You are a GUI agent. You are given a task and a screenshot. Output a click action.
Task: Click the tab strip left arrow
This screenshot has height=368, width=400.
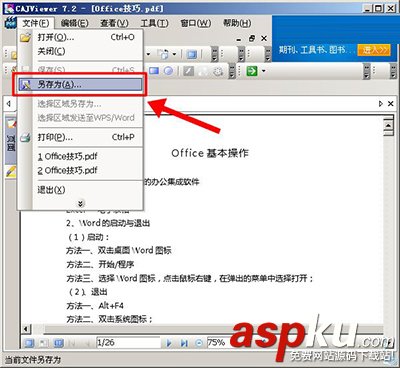[x=8, y=104]
